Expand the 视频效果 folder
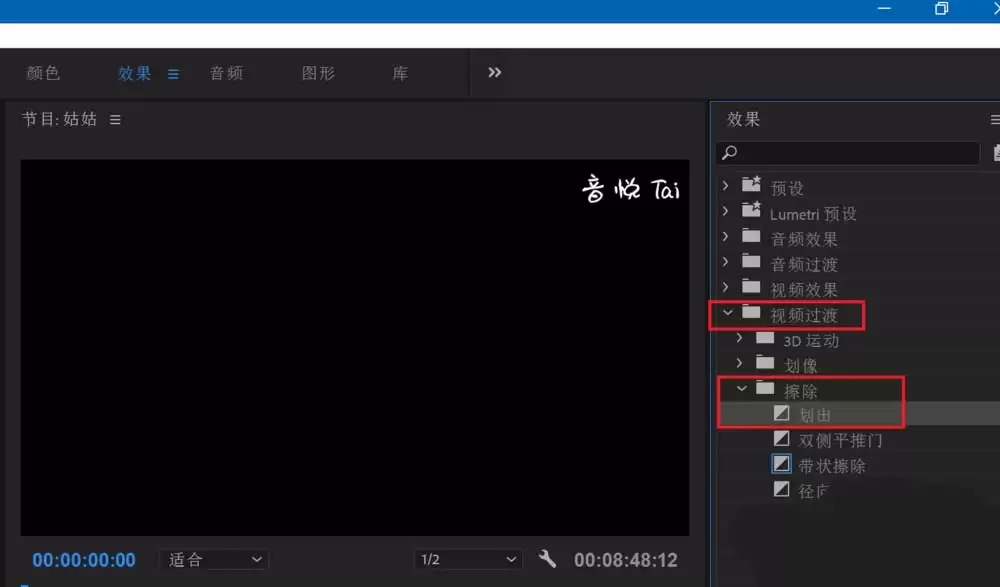Image resolution: width=1000 pixels, height=587 pixels. tap(725, 288)
